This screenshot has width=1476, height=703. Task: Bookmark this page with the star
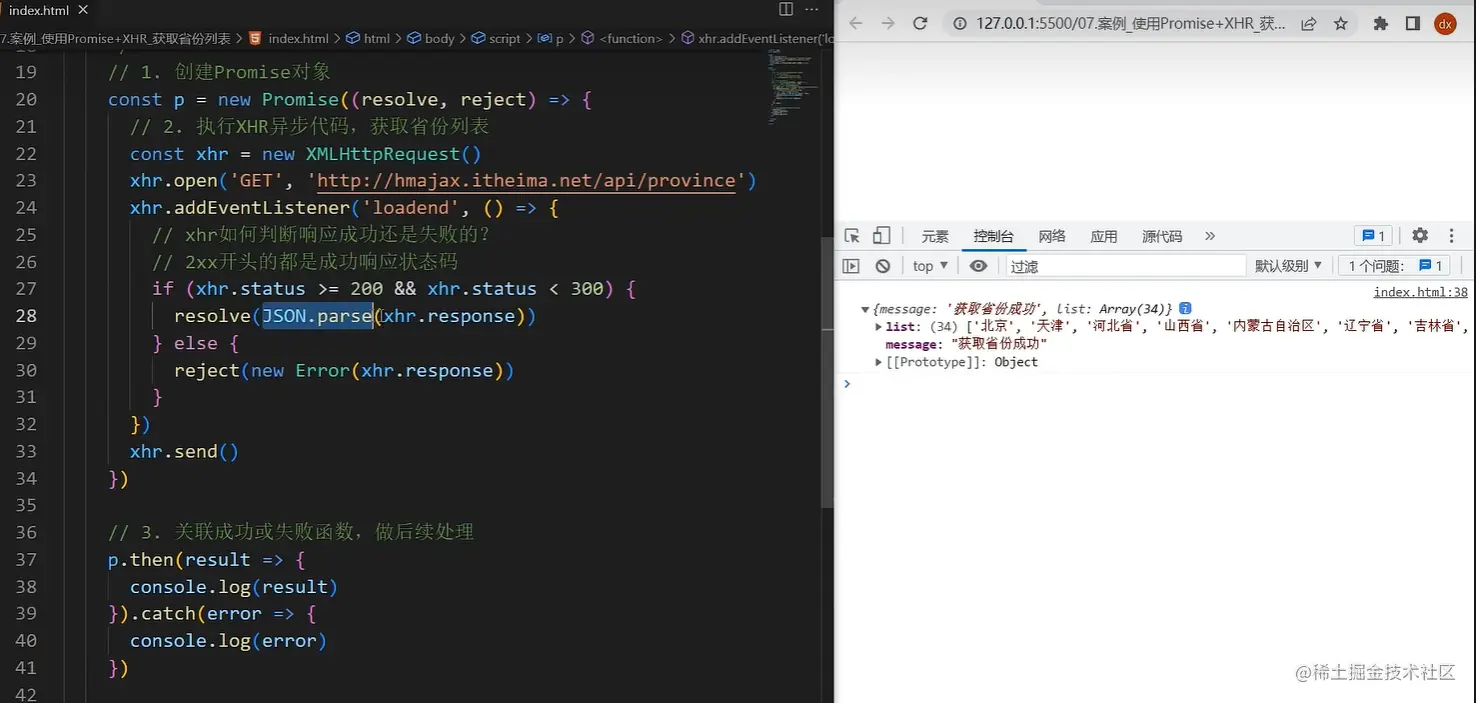tap(1341, 23)
